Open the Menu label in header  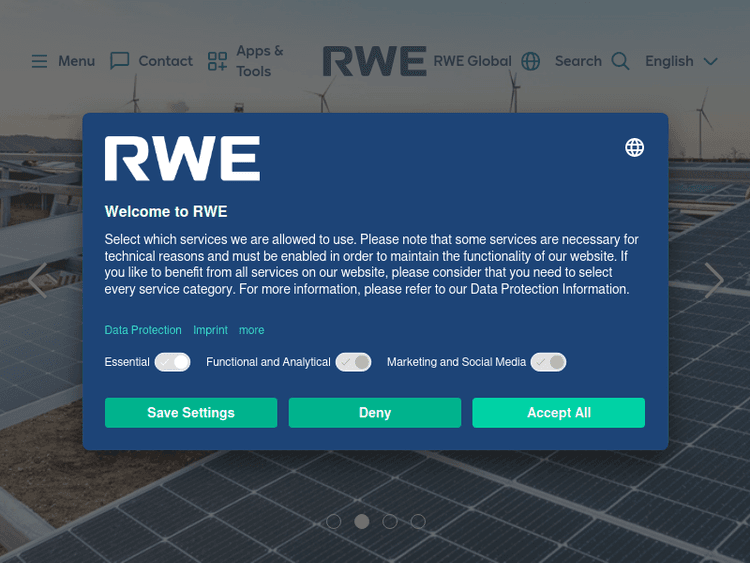click(x=77, y=61)
